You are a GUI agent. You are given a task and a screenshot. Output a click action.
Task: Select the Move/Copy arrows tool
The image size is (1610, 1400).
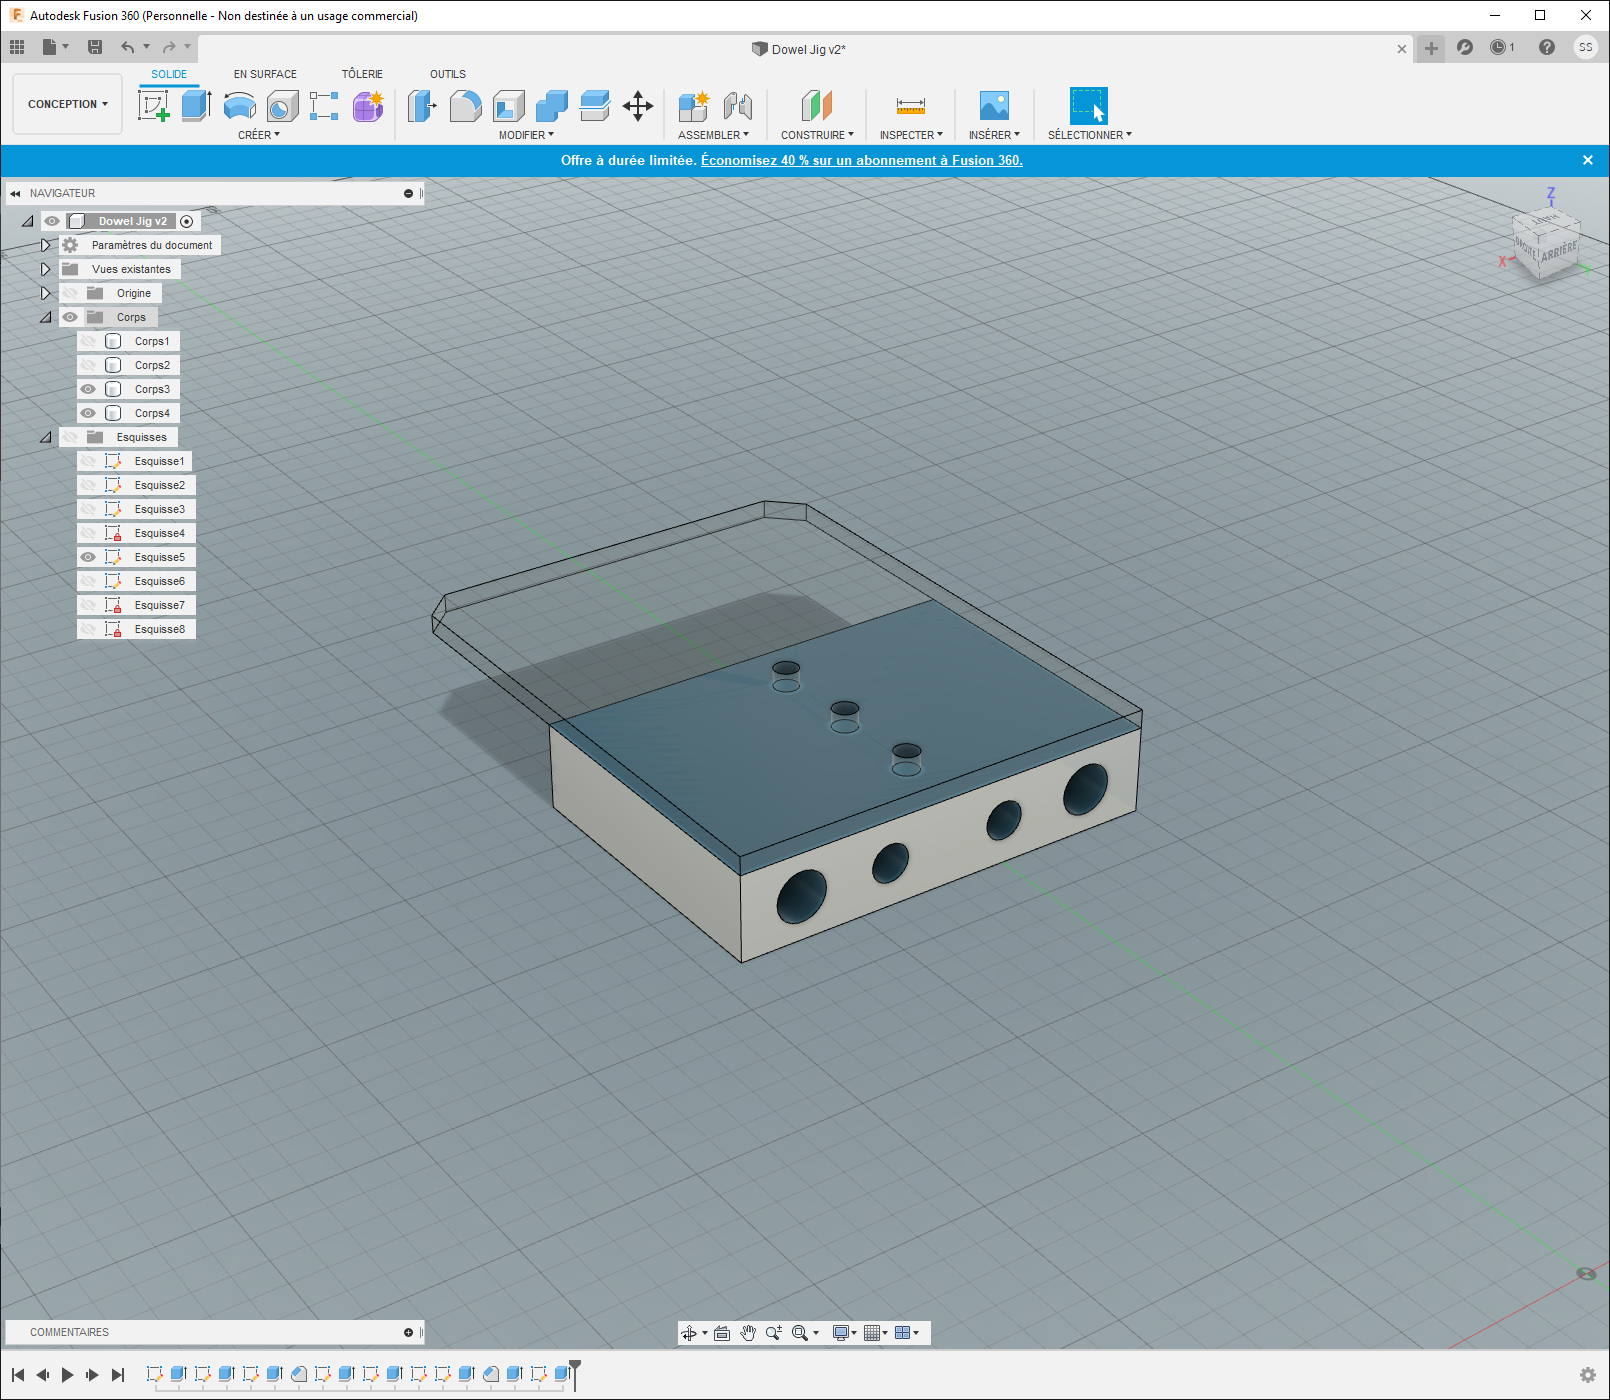[637, 105]
